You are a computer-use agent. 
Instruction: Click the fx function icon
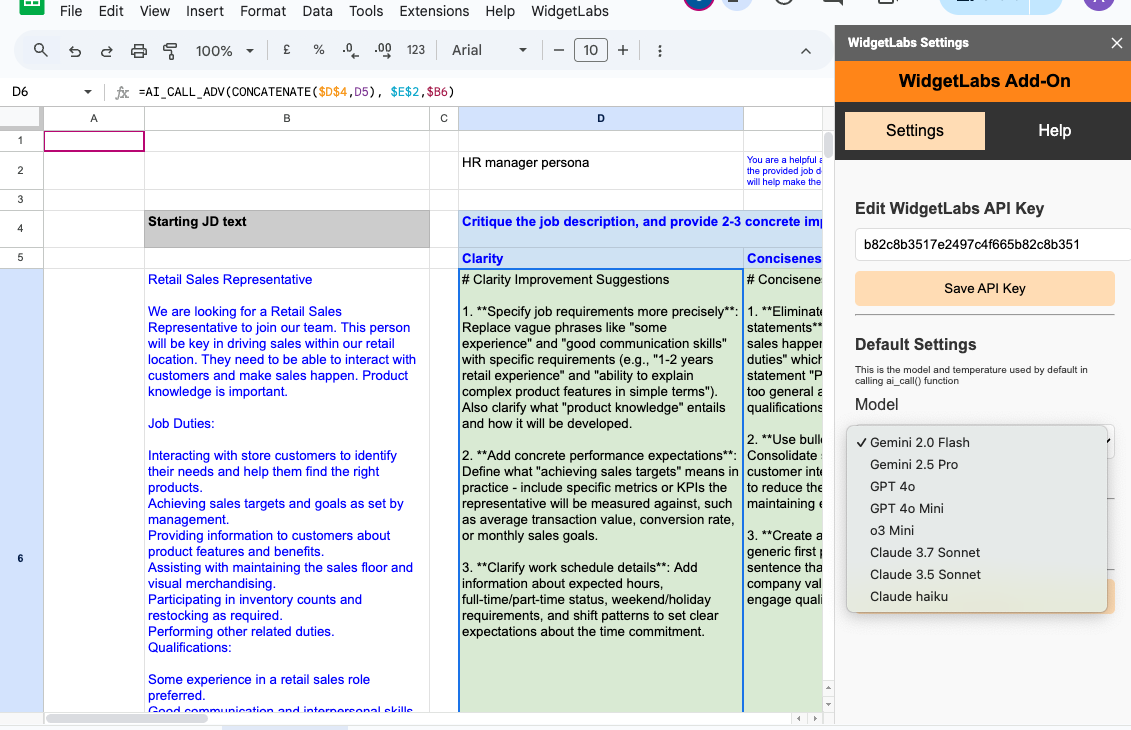(123, 92)
